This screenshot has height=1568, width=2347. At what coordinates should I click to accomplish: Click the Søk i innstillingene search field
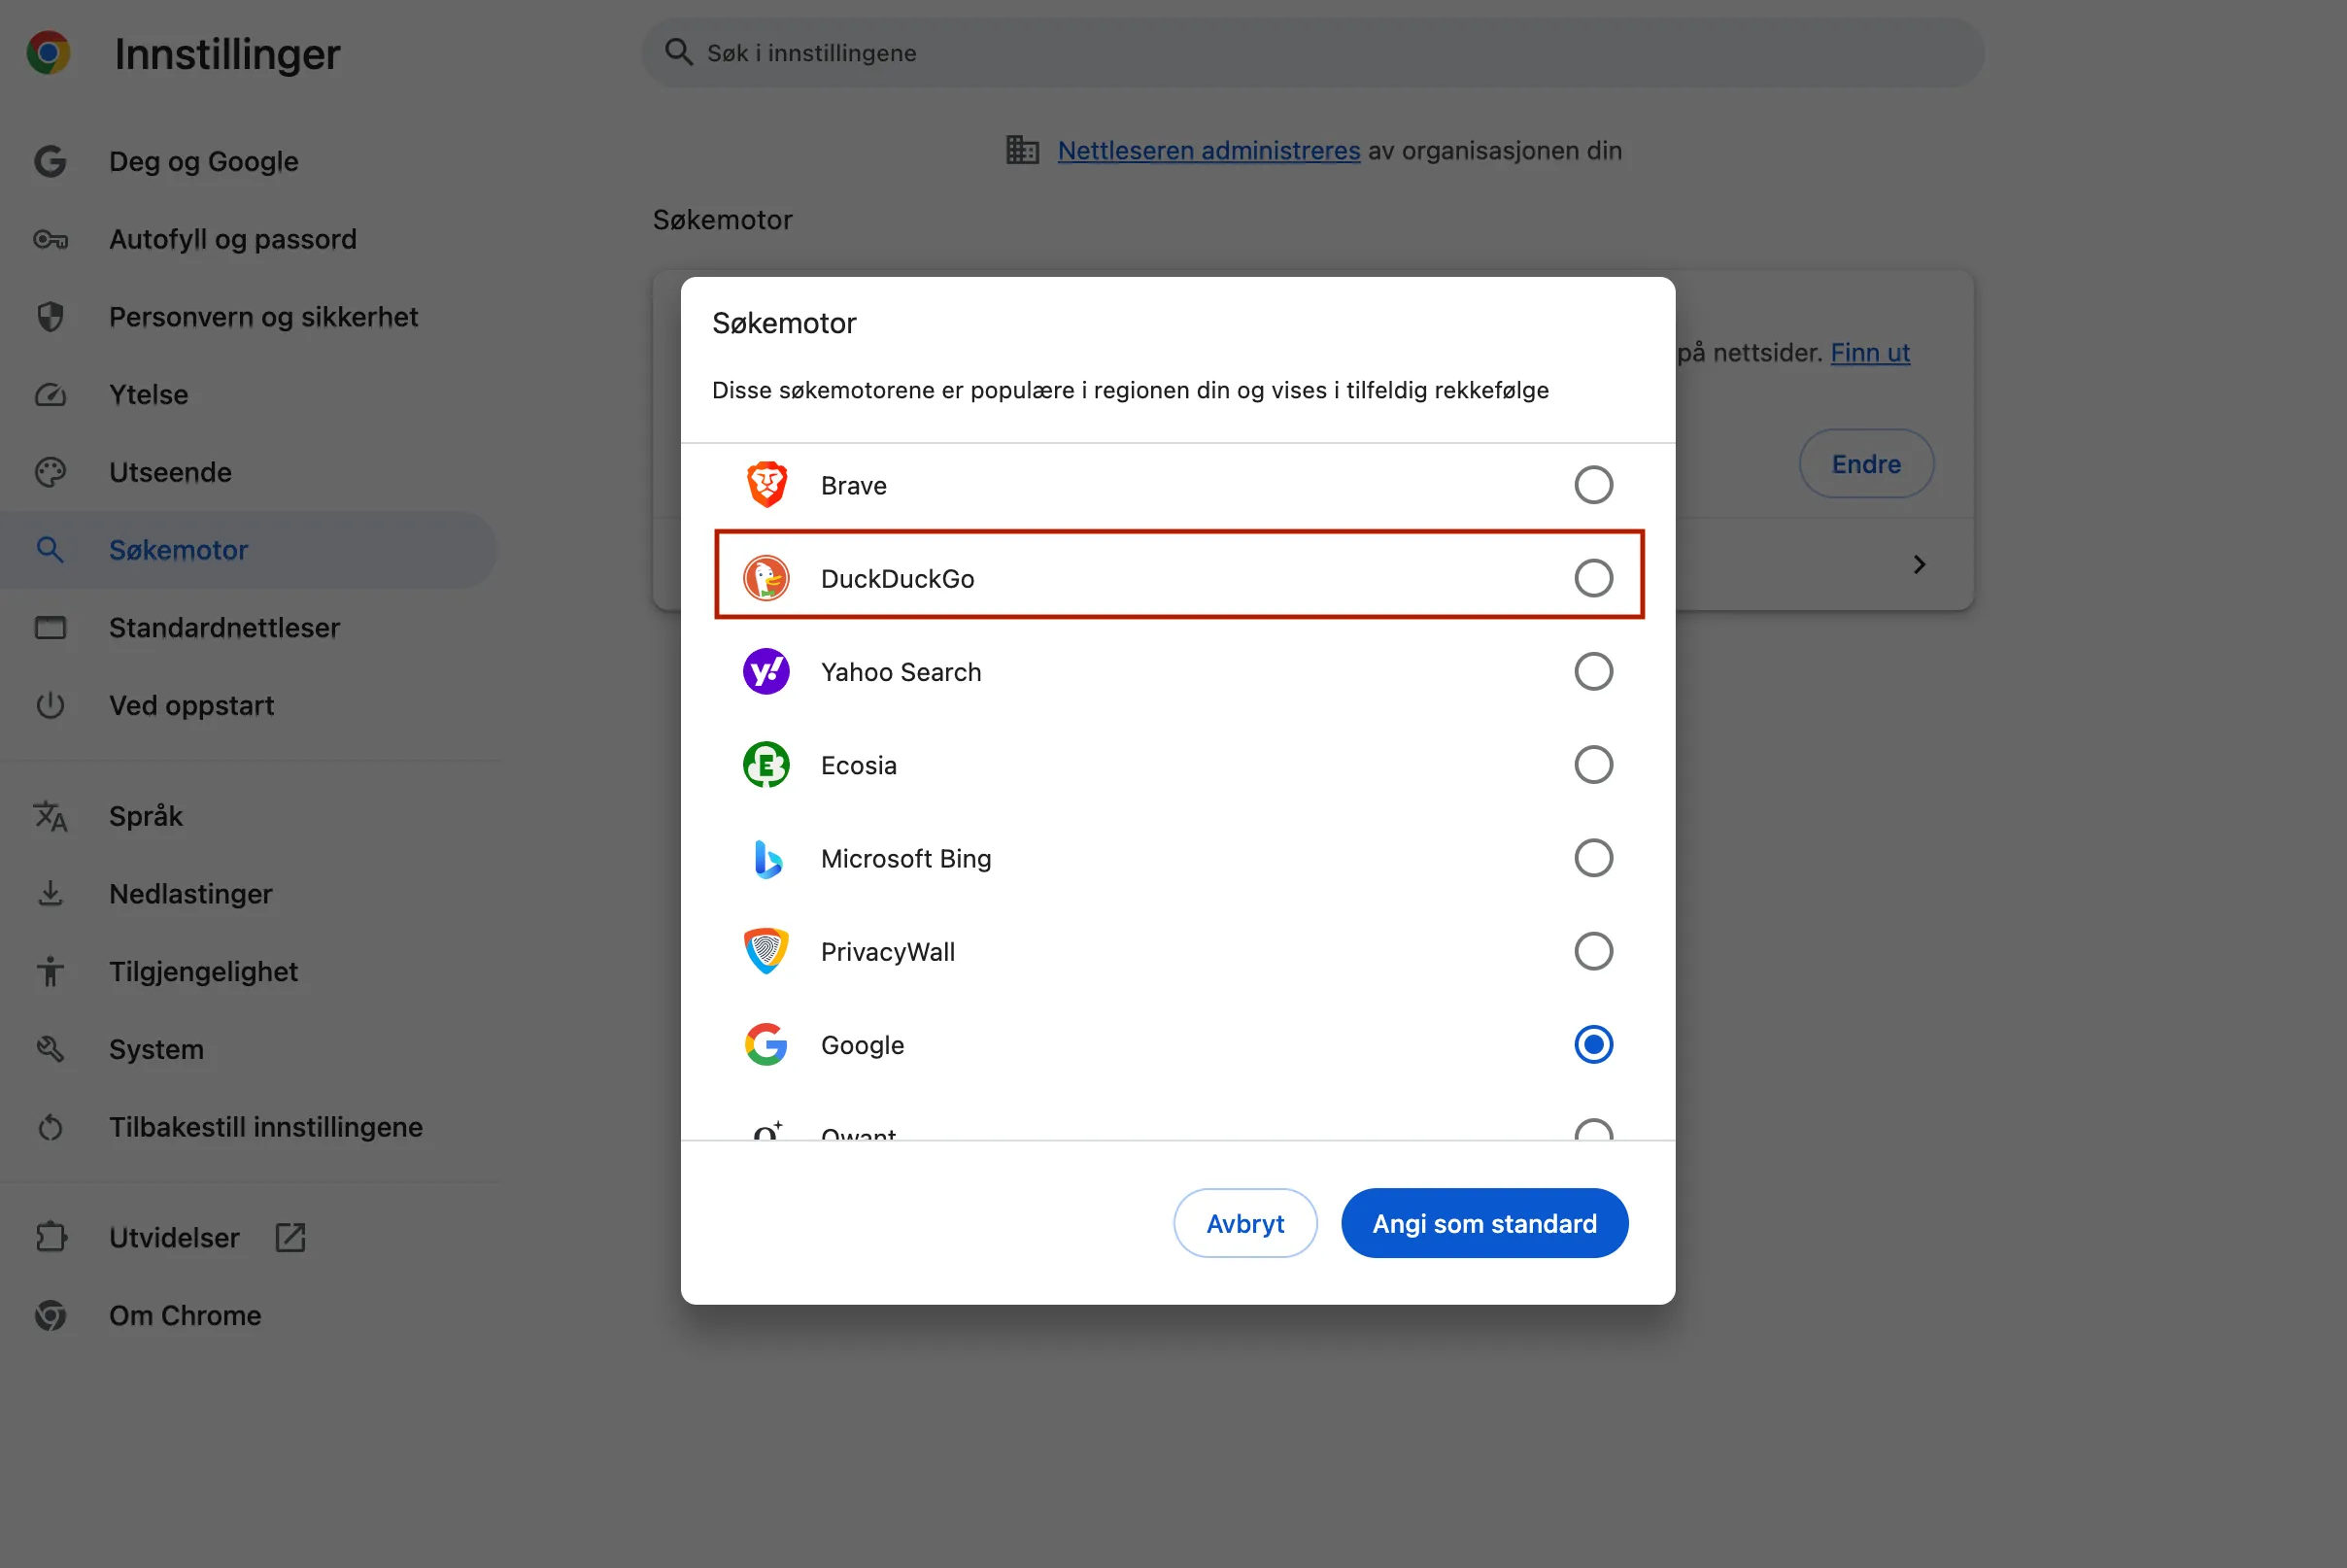(x=1312, y=53)
